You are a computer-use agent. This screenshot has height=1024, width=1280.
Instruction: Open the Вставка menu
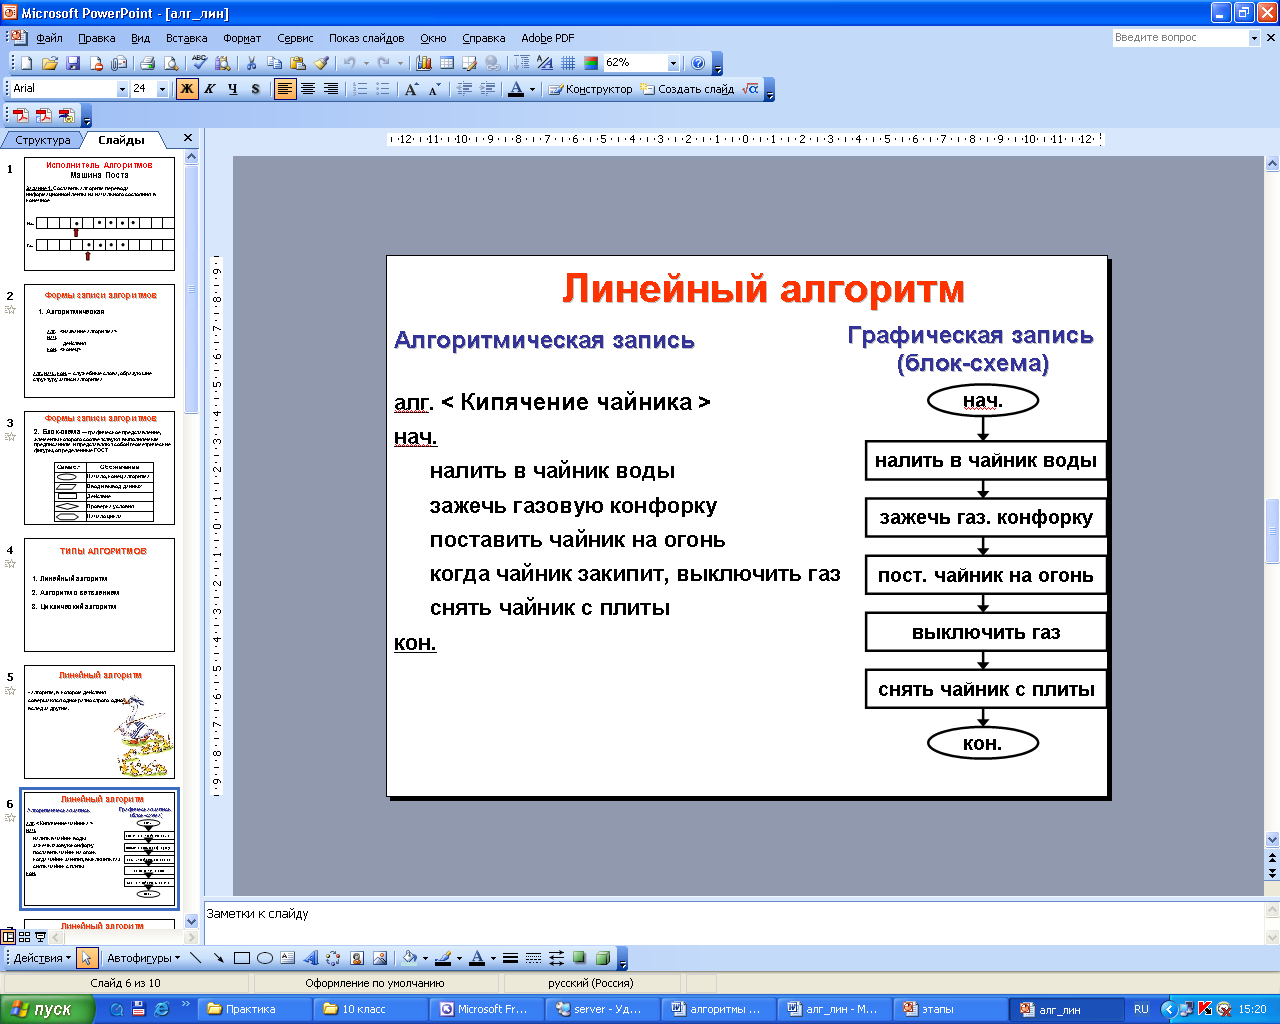[186, 38]
